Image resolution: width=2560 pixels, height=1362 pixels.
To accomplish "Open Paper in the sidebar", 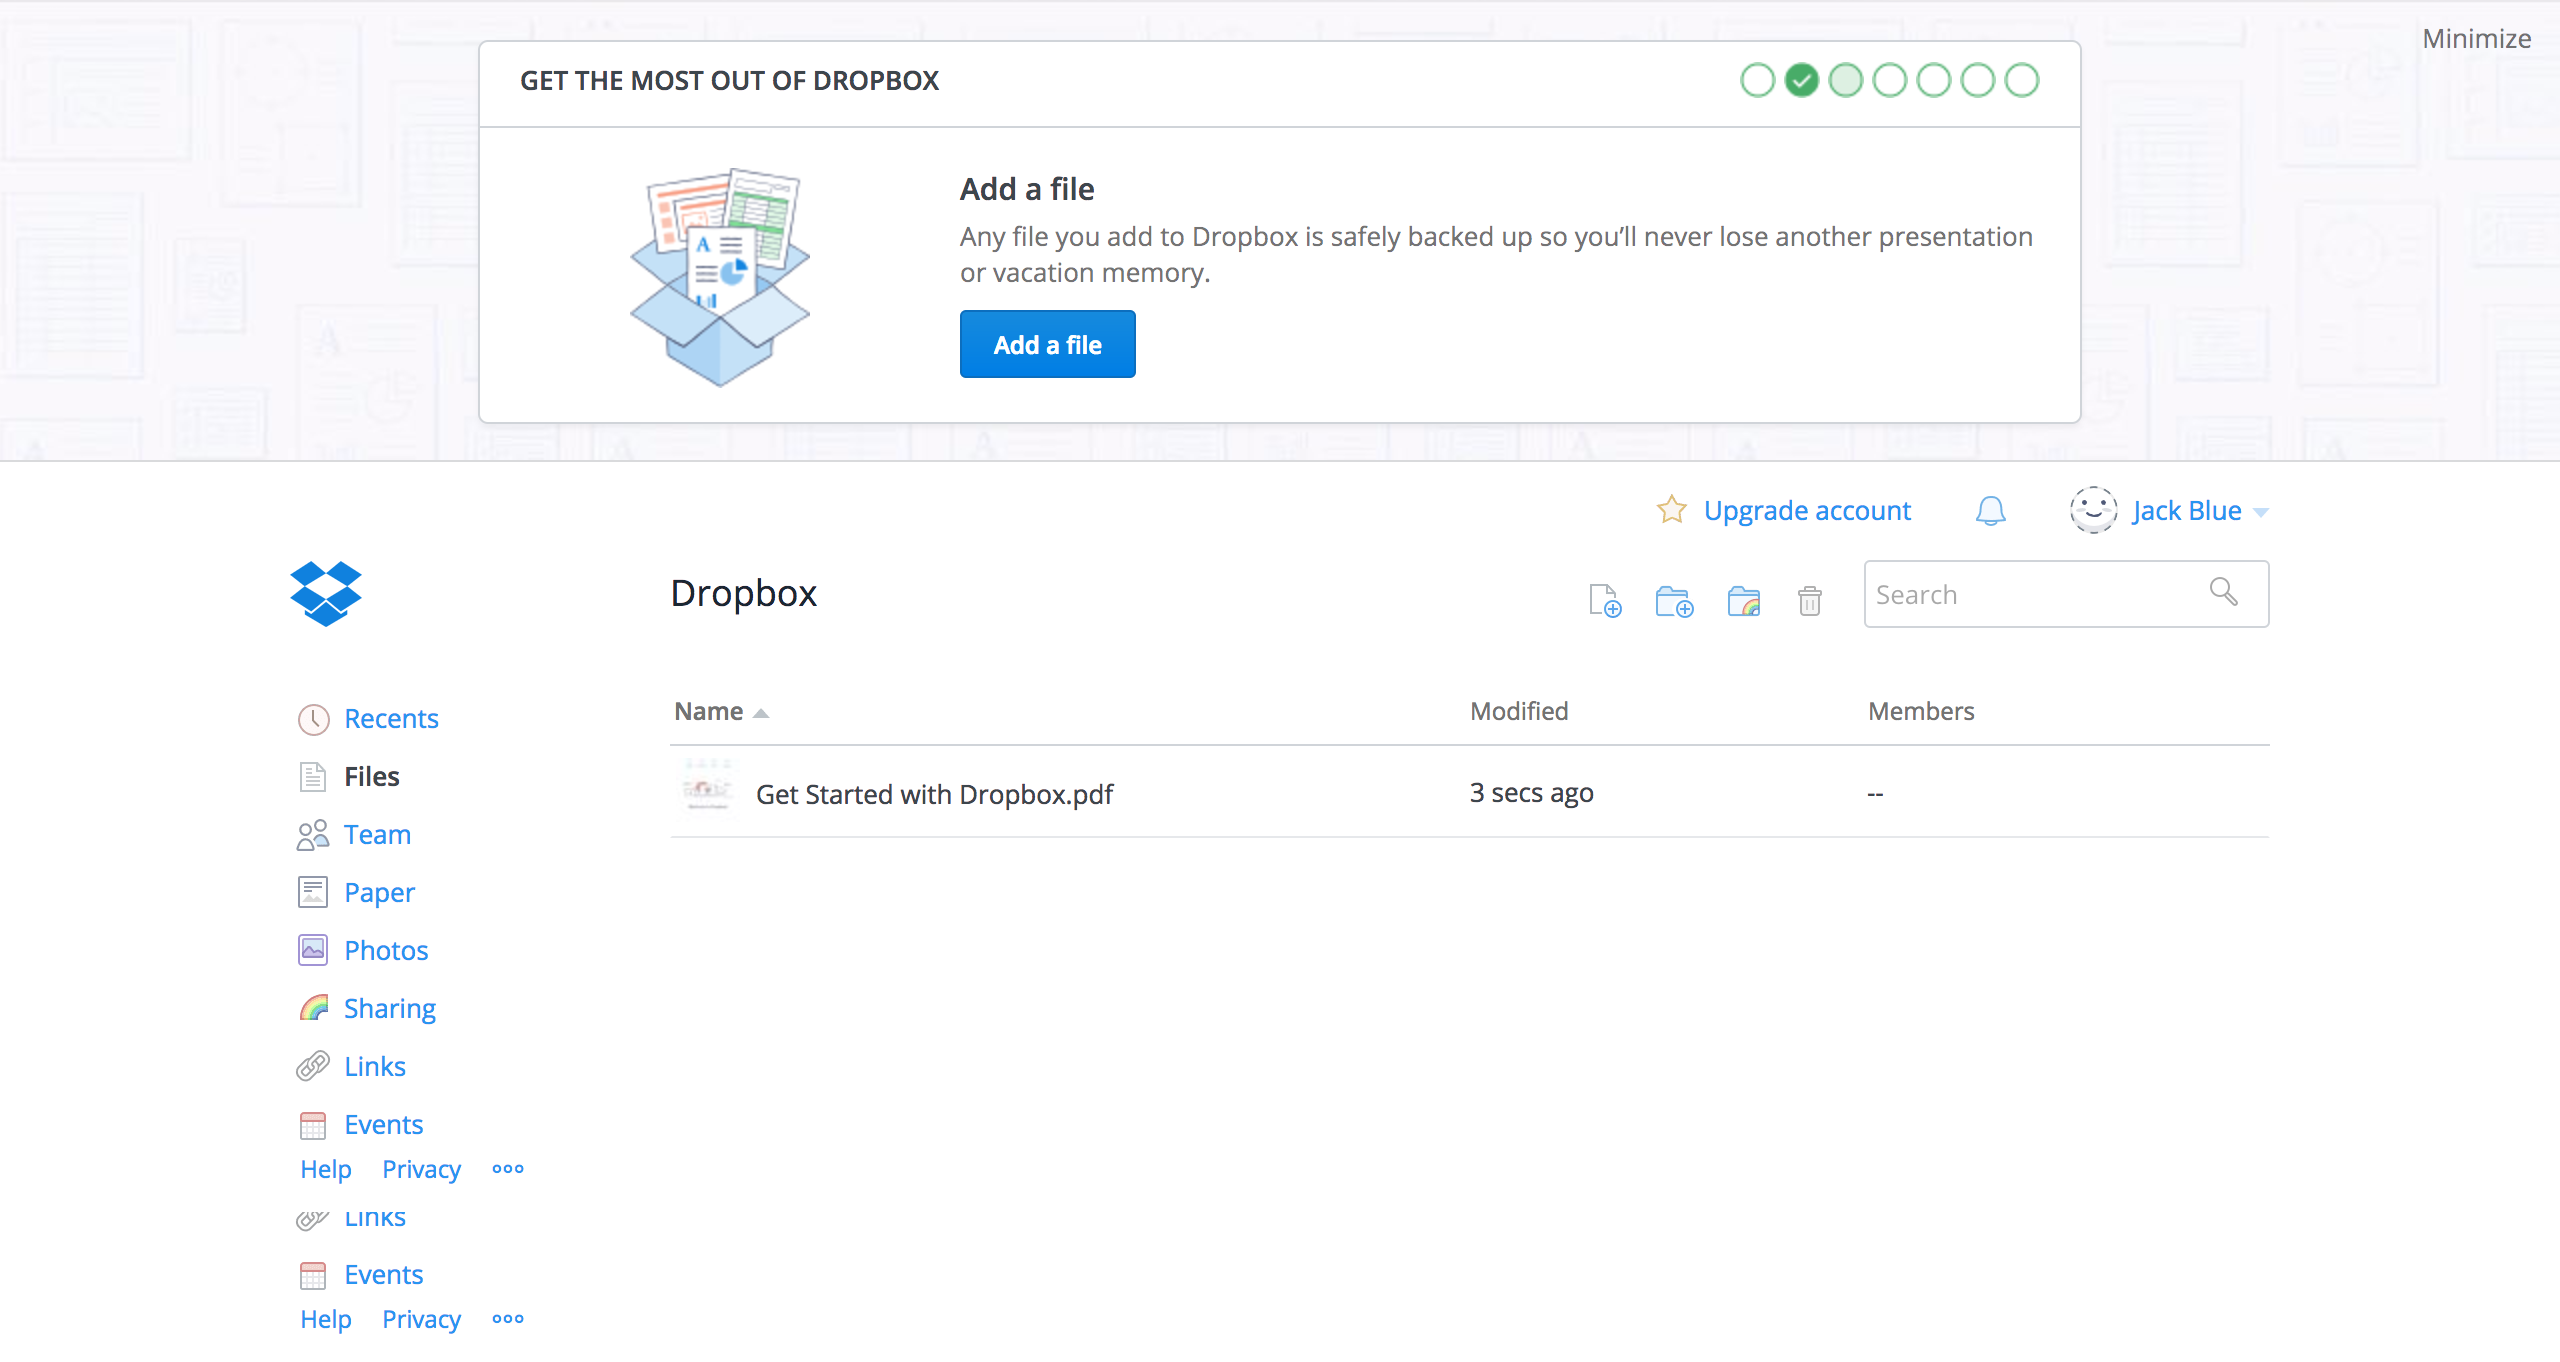I will pos(379,892).
